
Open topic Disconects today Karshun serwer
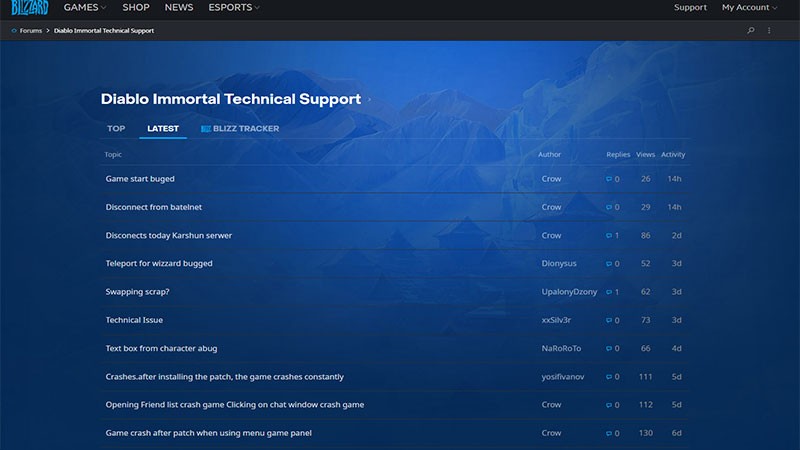[168, 235]
